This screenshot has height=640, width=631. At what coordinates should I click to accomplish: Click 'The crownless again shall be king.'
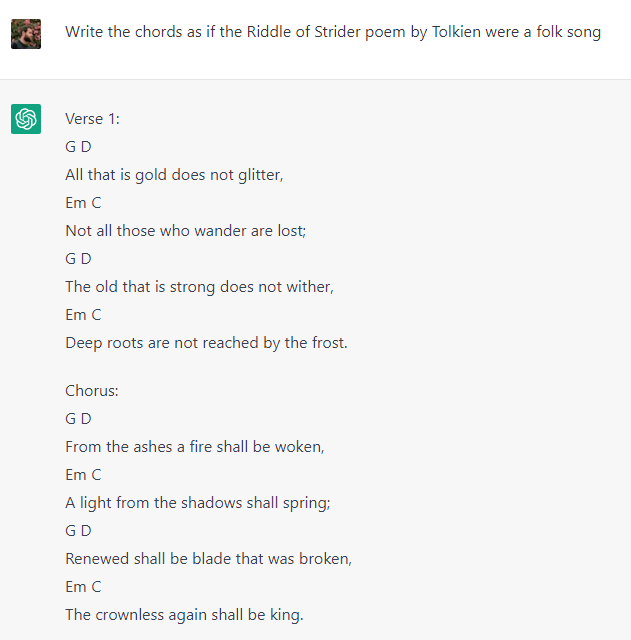coord(184,614)
